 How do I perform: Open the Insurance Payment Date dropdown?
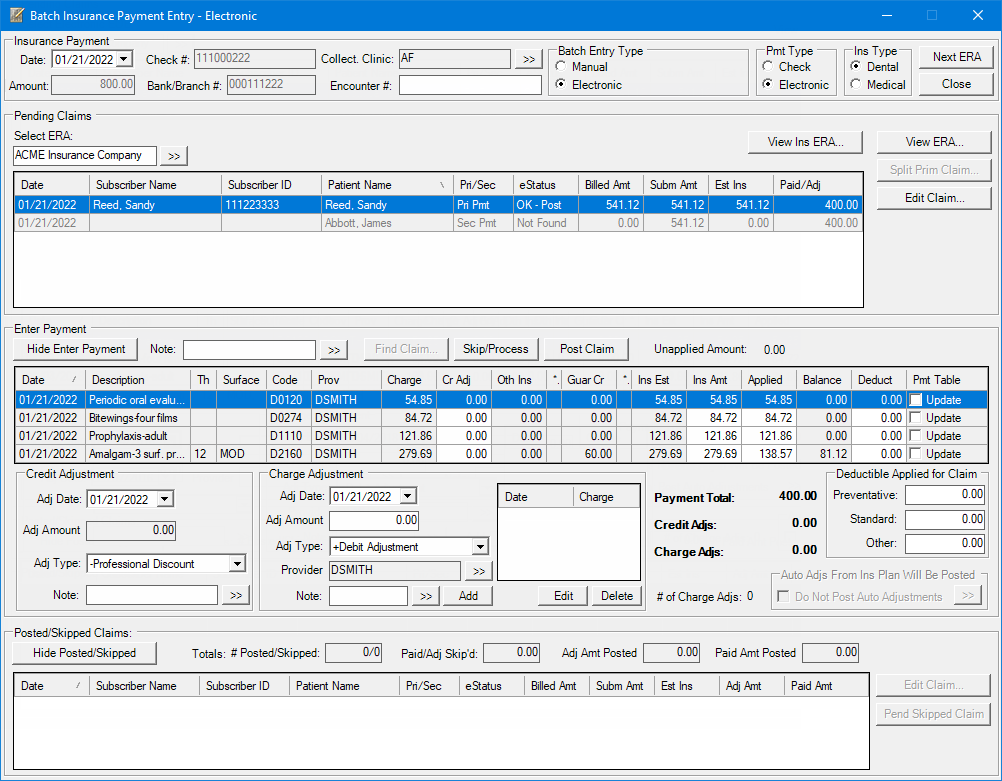[x=124, y=60]
